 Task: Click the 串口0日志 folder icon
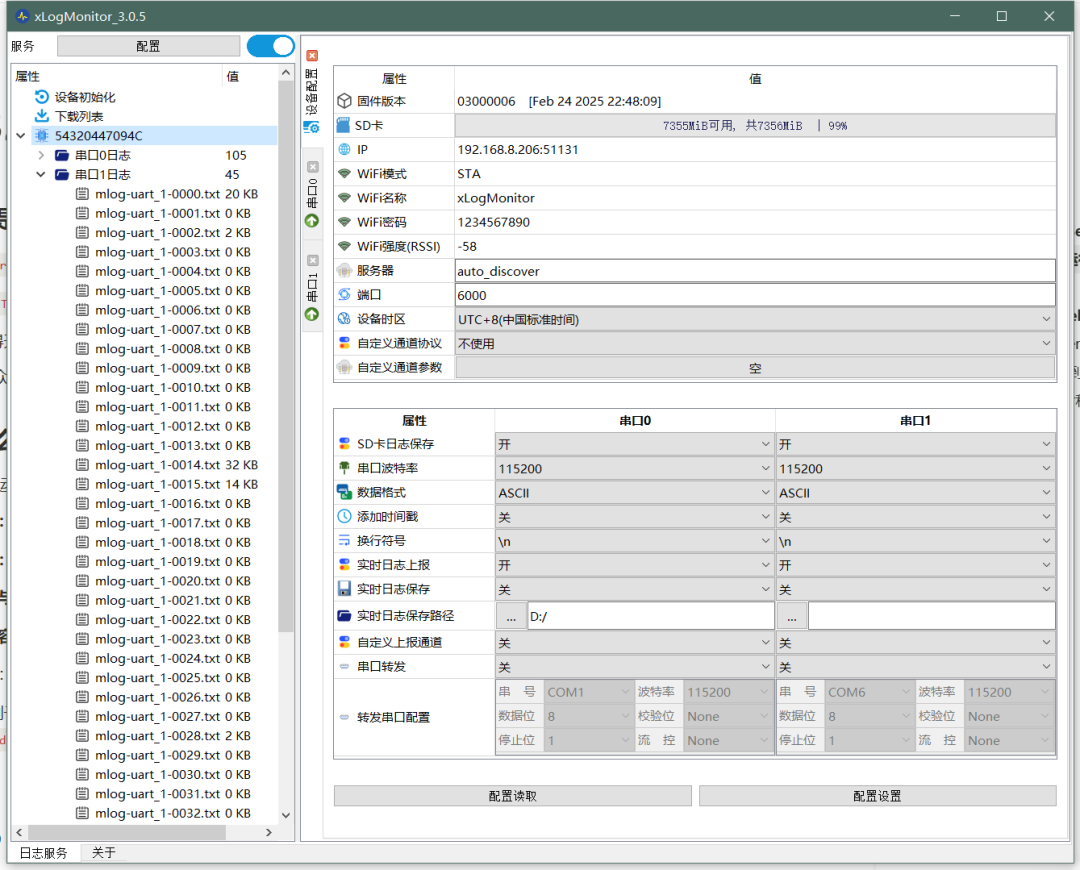point(62,155)
